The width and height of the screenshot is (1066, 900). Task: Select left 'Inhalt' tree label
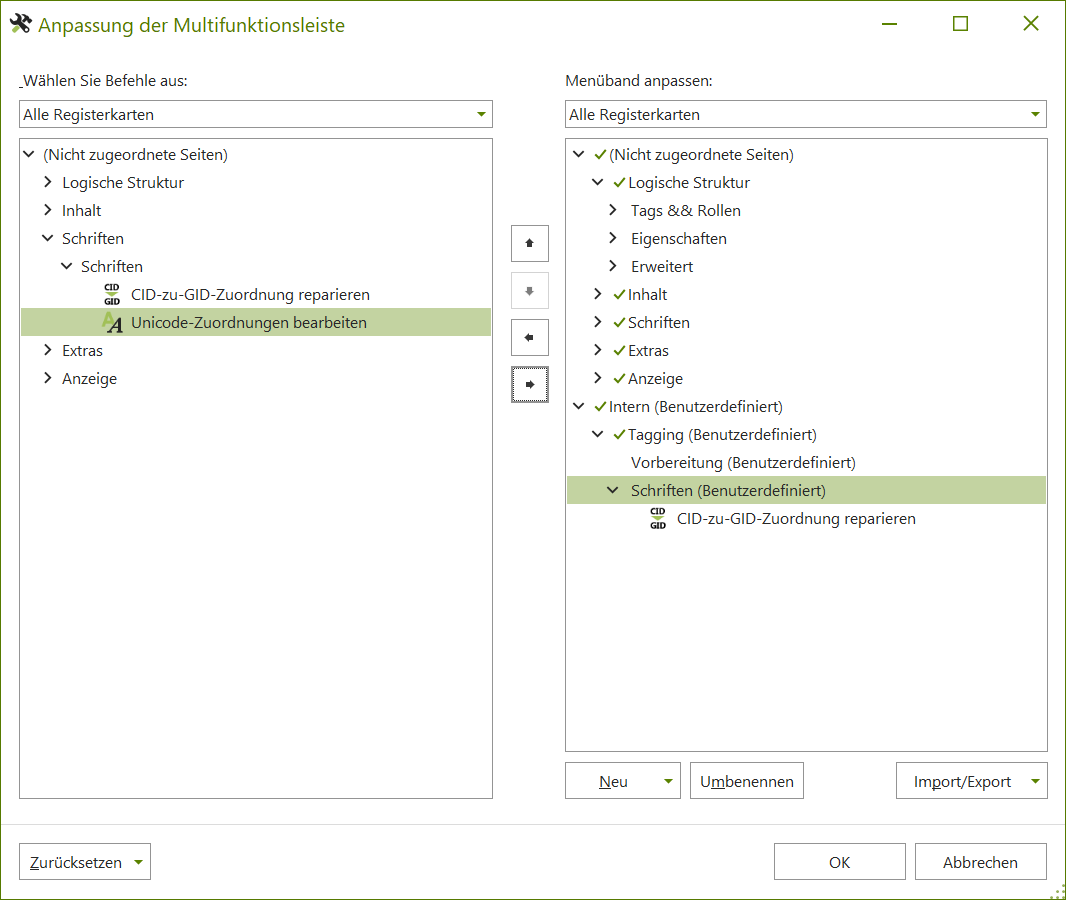click(82, 211)
